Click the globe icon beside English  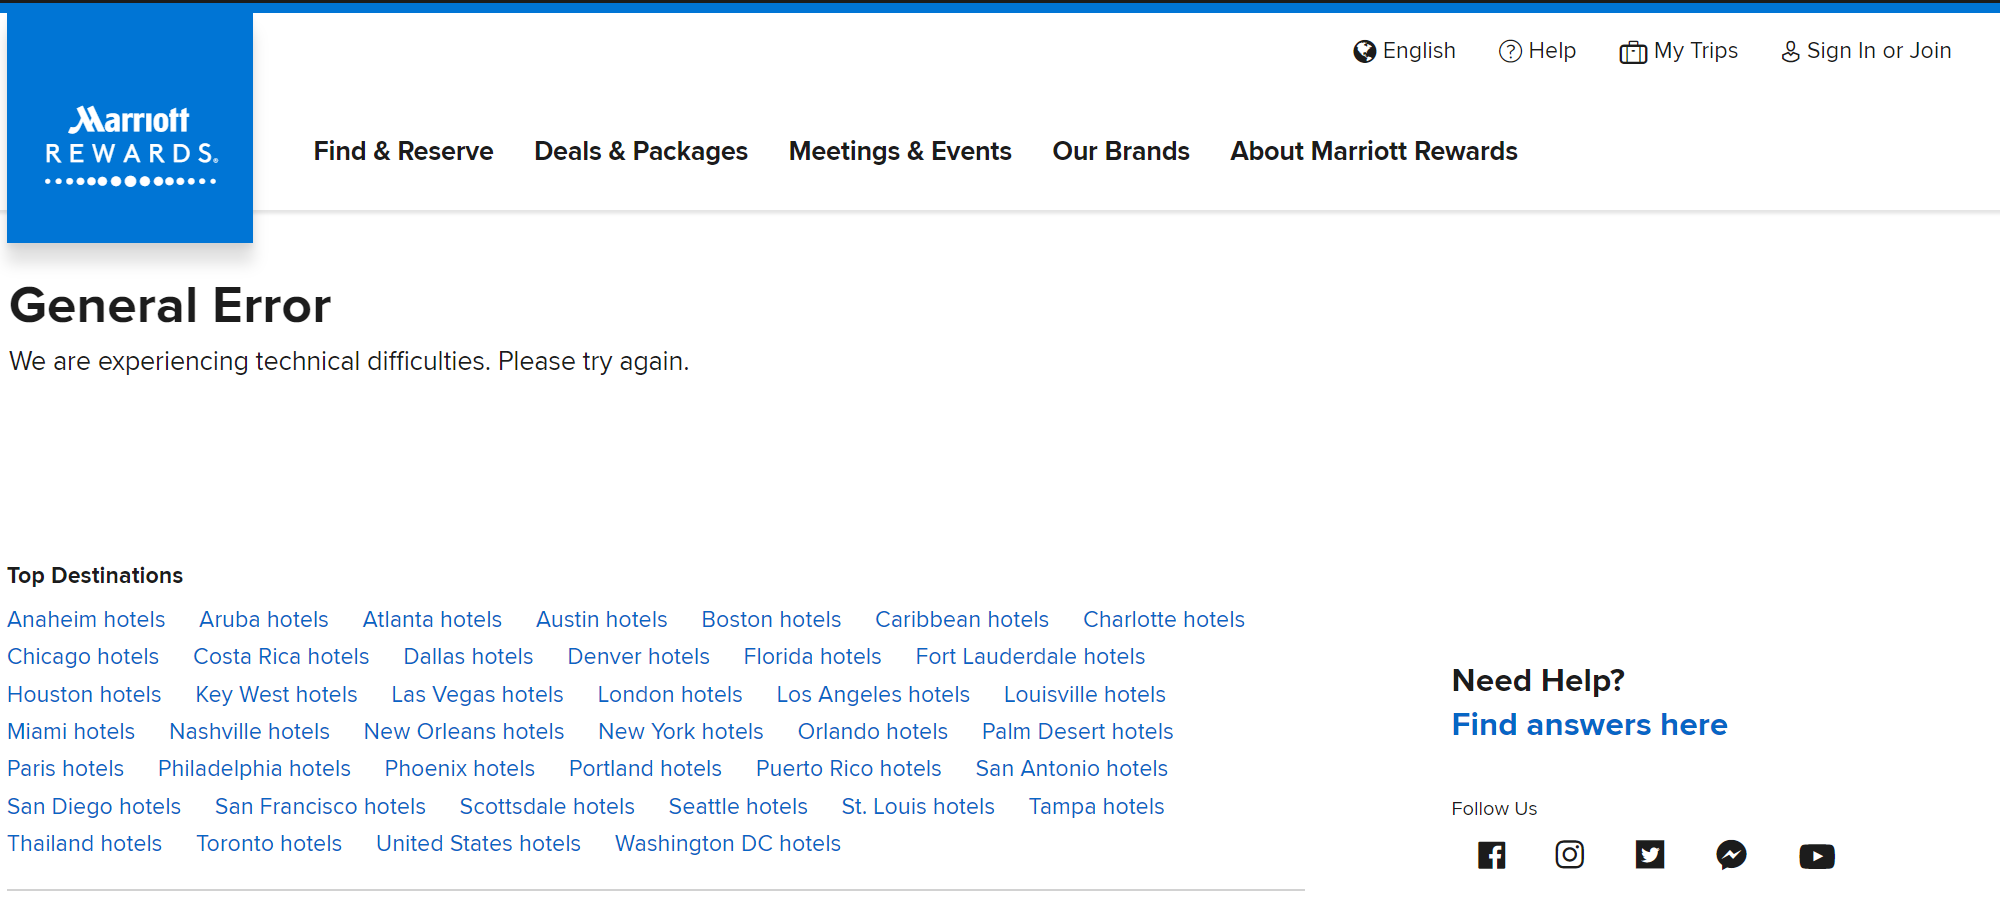tap(1364, 51)
